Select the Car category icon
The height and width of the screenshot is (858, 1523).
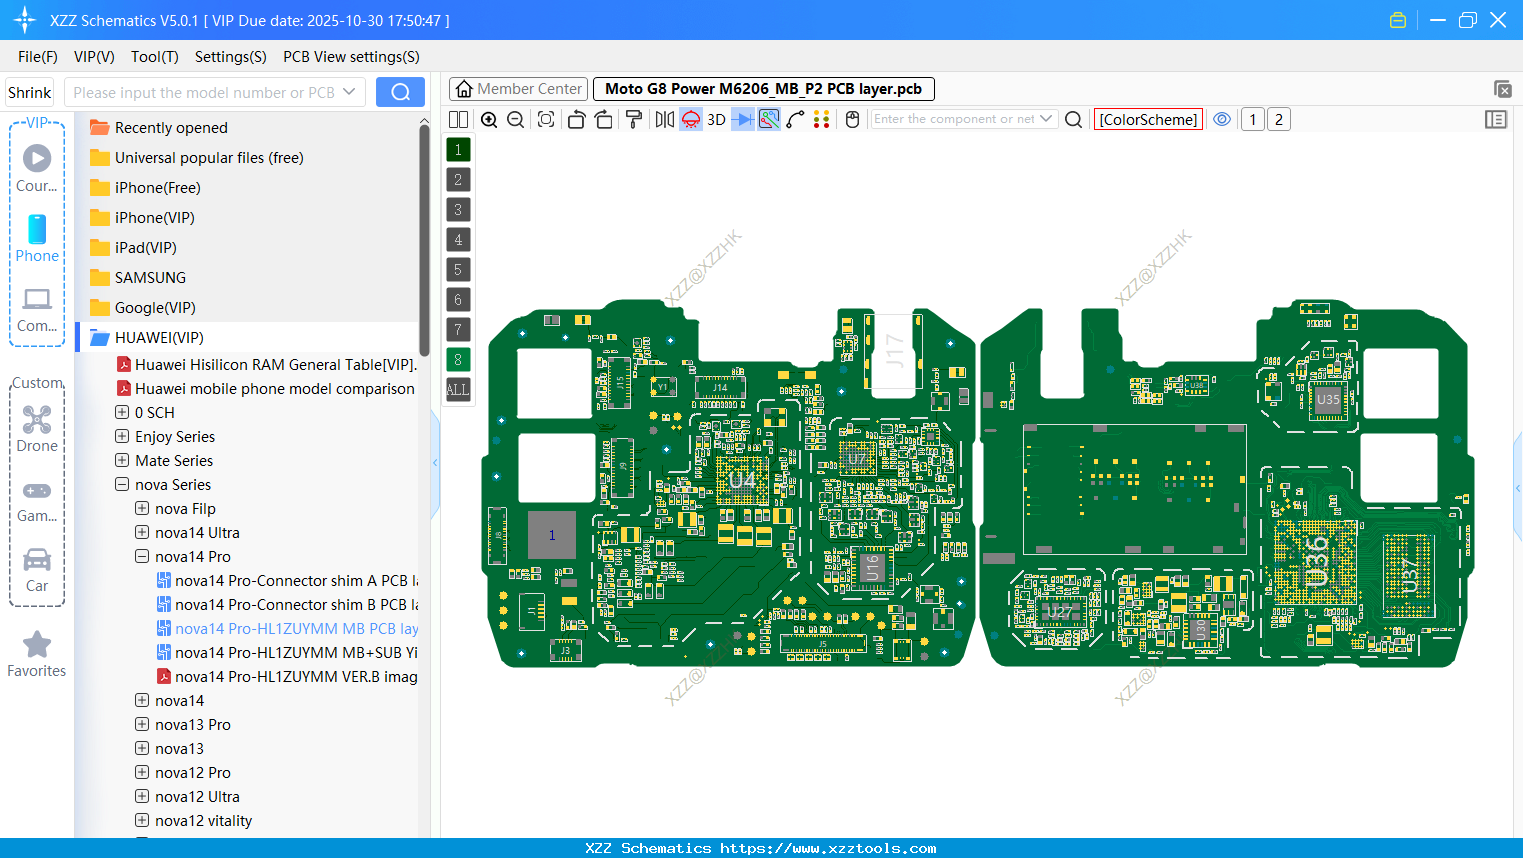click(x=37, y=569)
